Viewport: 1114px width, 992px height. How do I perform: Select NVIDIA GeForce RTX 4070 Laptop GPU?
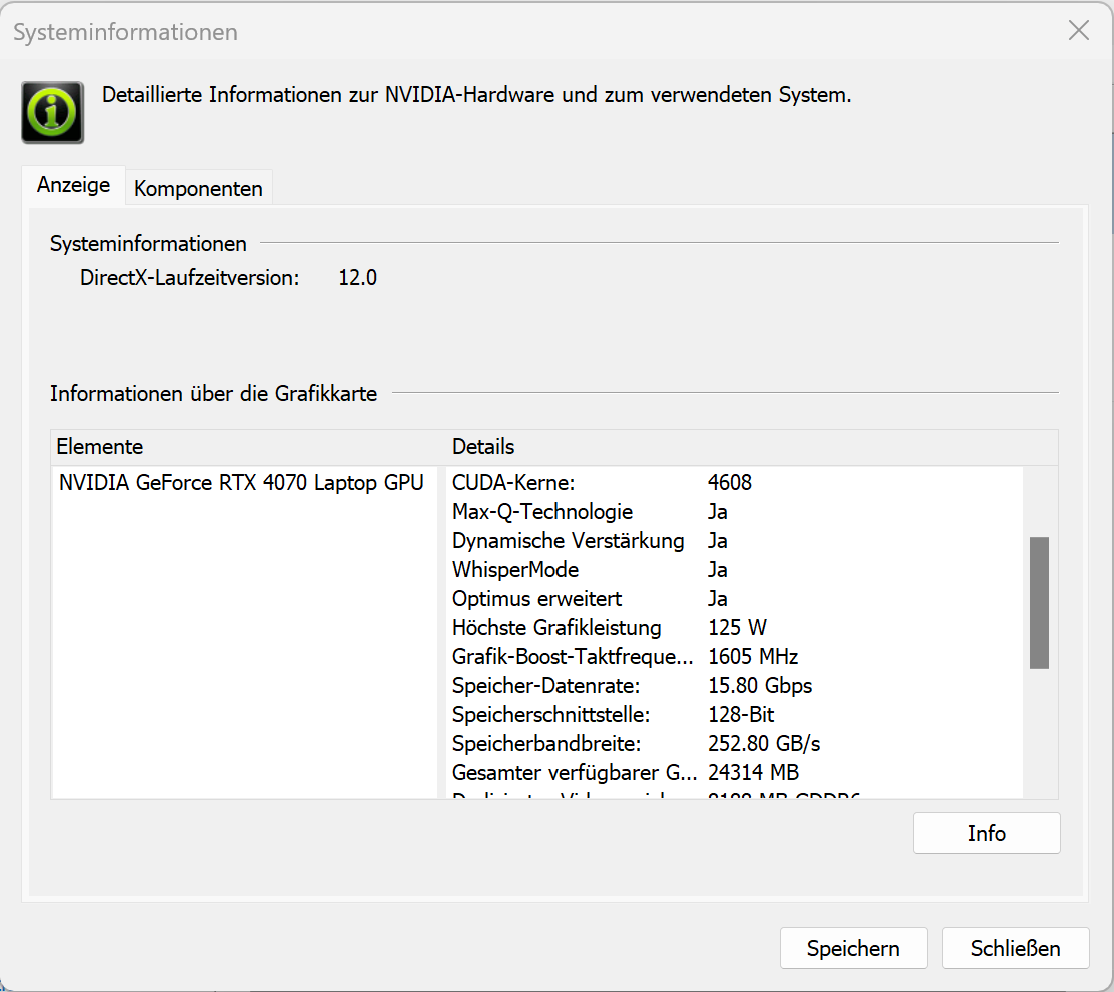[241, 483]
